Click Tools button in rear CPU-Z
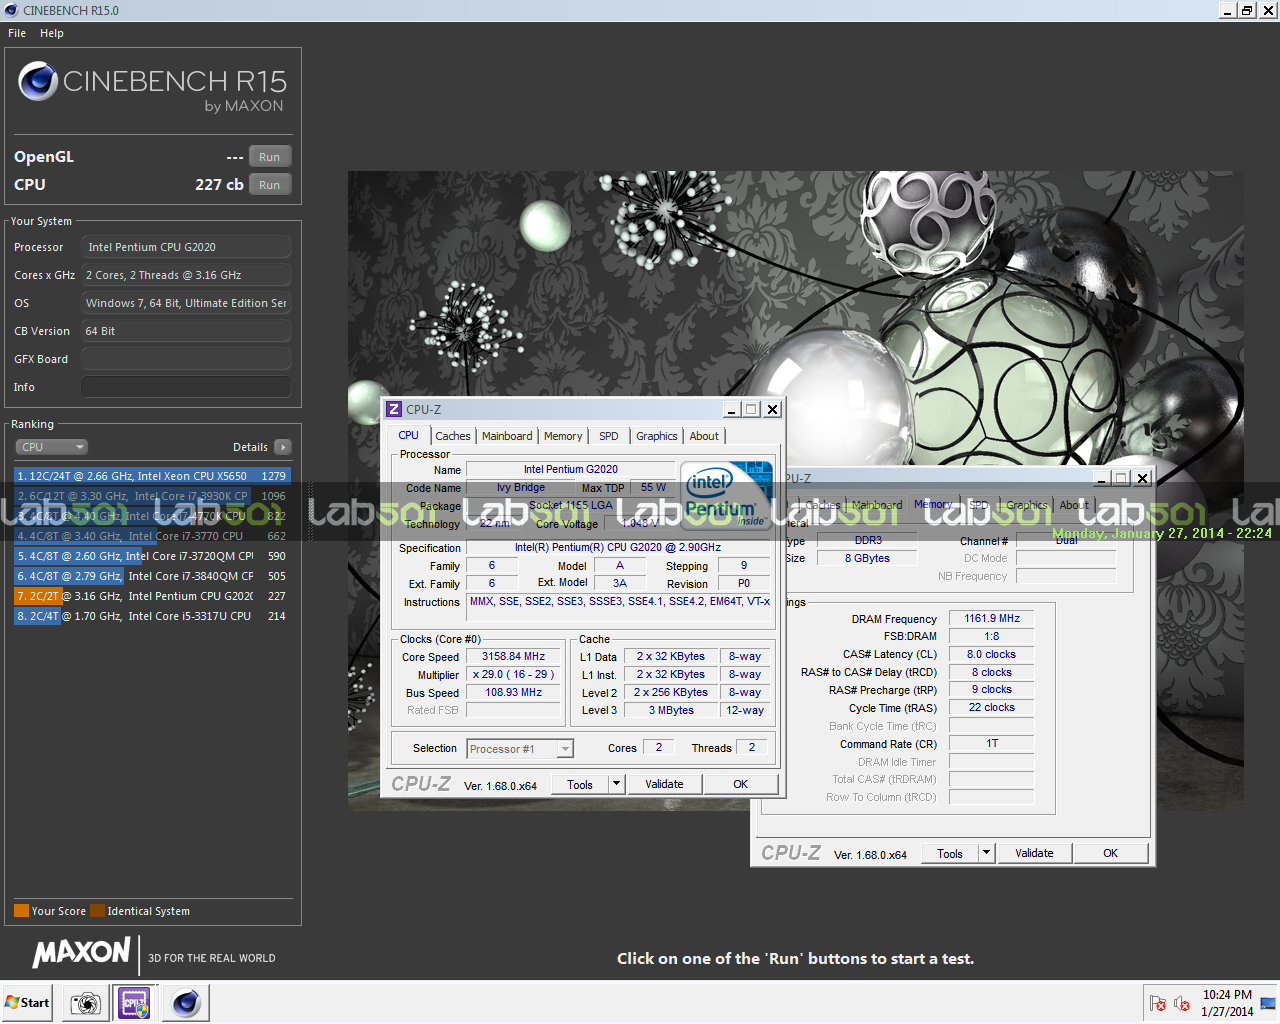 pyautogui.click(x=950, y=853)
